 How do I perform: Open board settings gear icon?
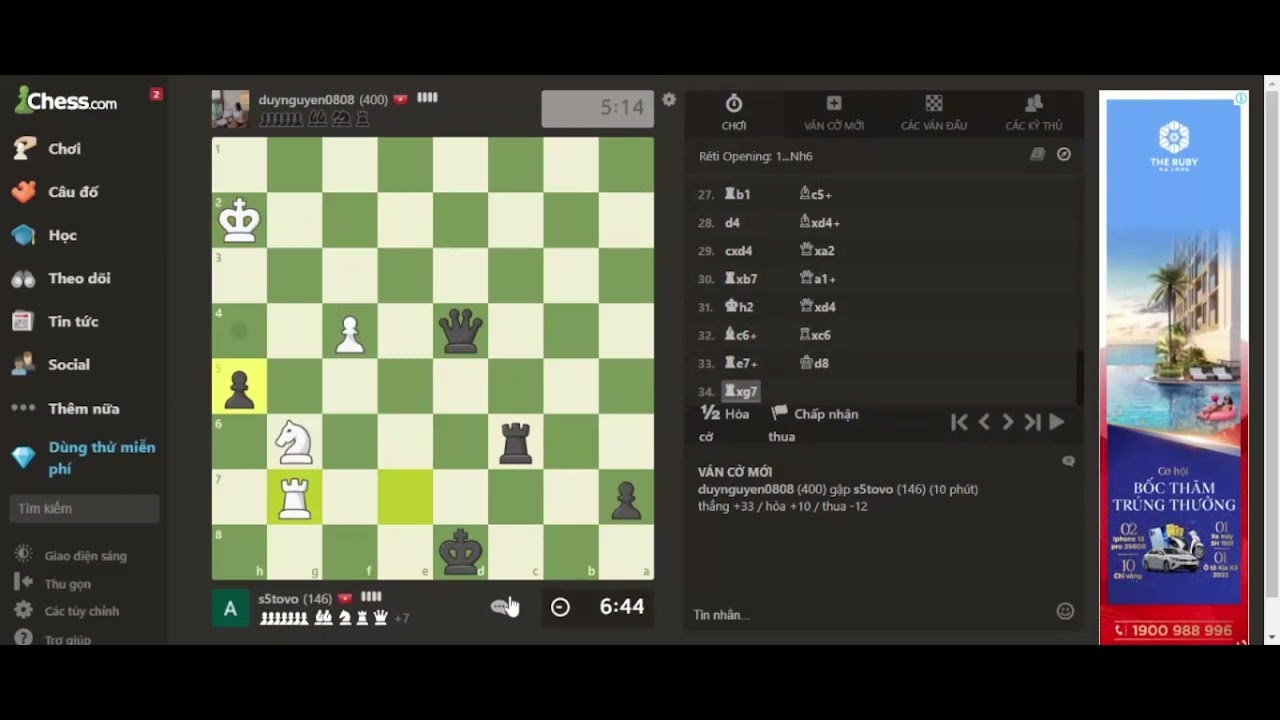point(669,99)
